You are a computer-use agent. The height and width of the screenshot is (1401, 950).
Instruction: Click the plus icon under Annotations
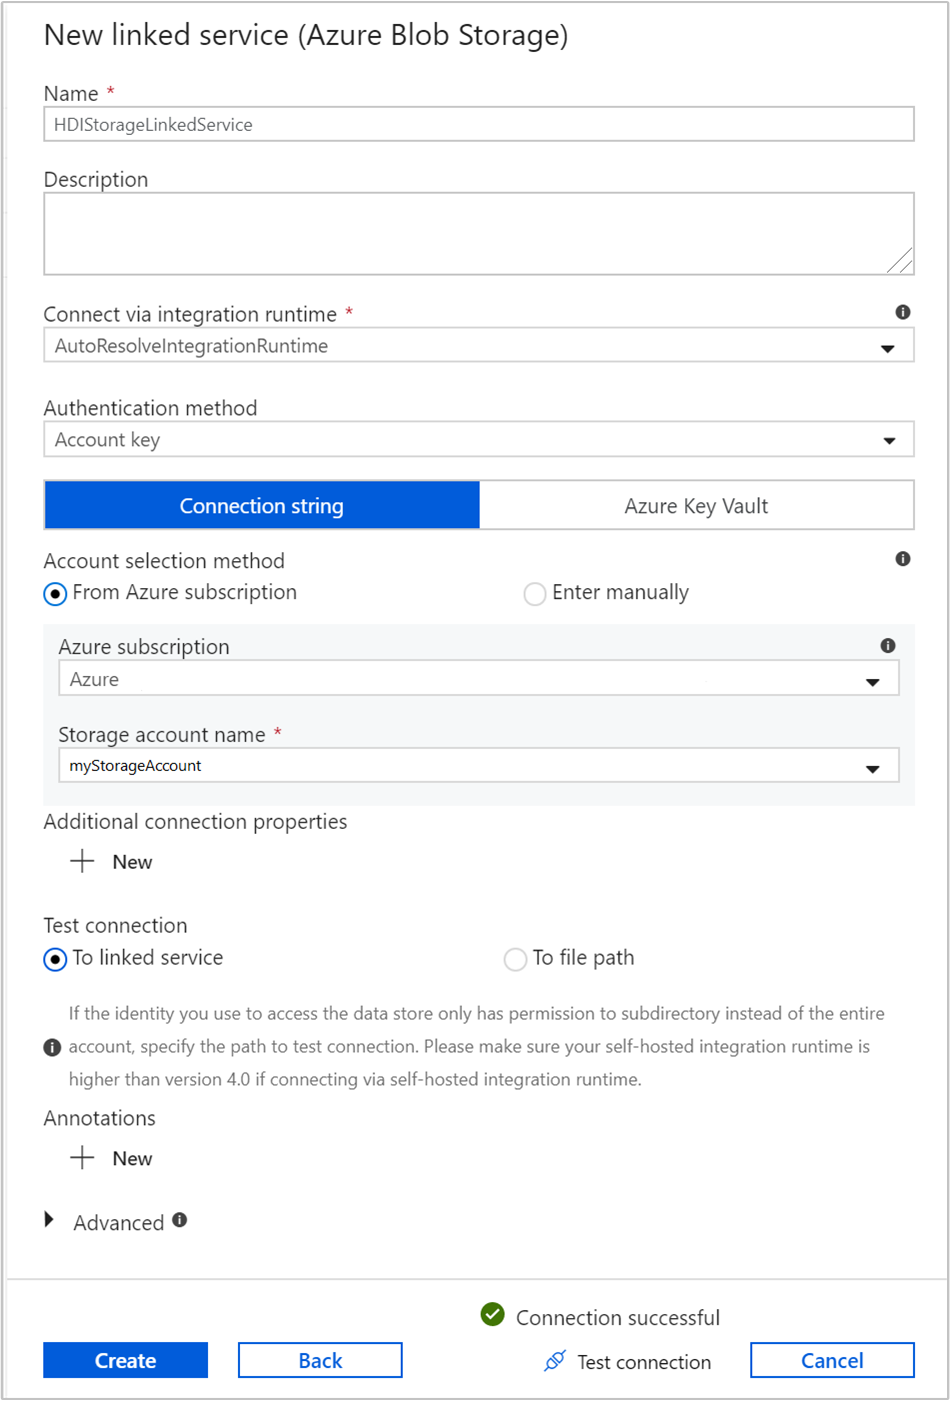pos(81,1157)
